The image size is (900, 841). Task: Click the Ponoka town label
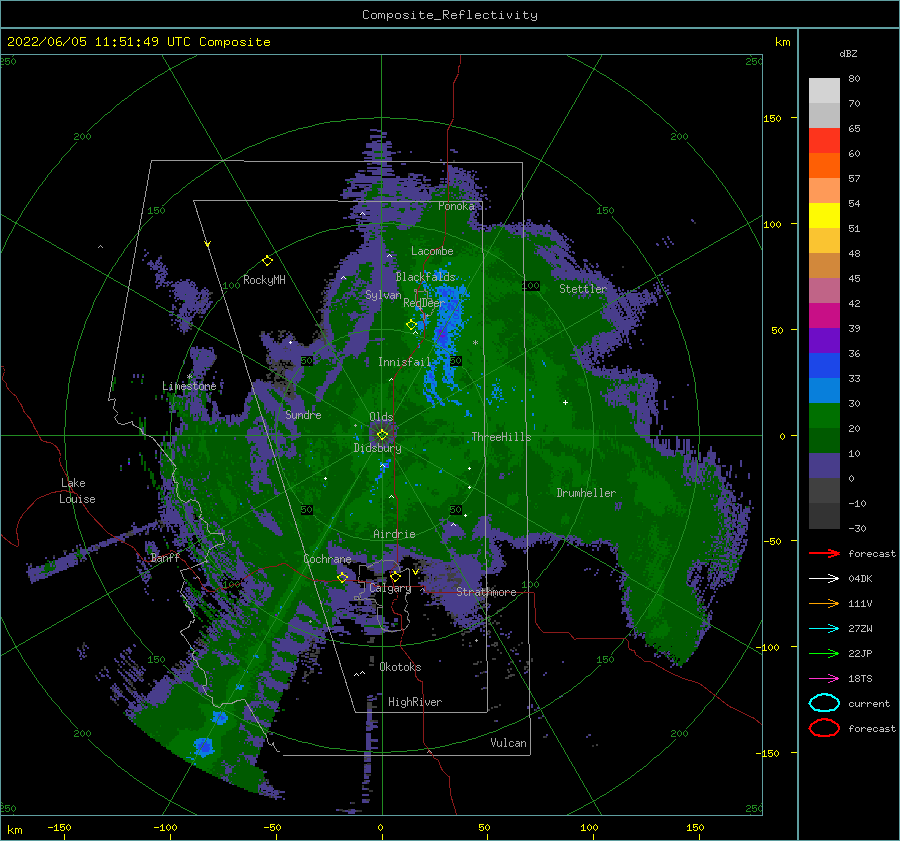pos(456,206)
